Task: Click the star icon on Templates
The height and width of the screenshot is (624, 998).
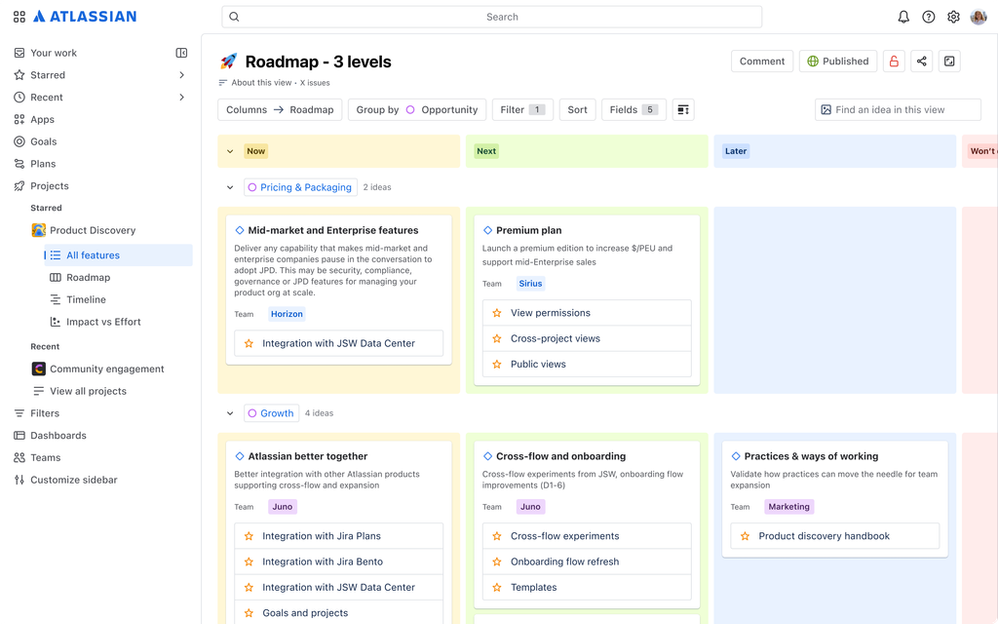Action: pyautogui.click(x=496, y=587)
